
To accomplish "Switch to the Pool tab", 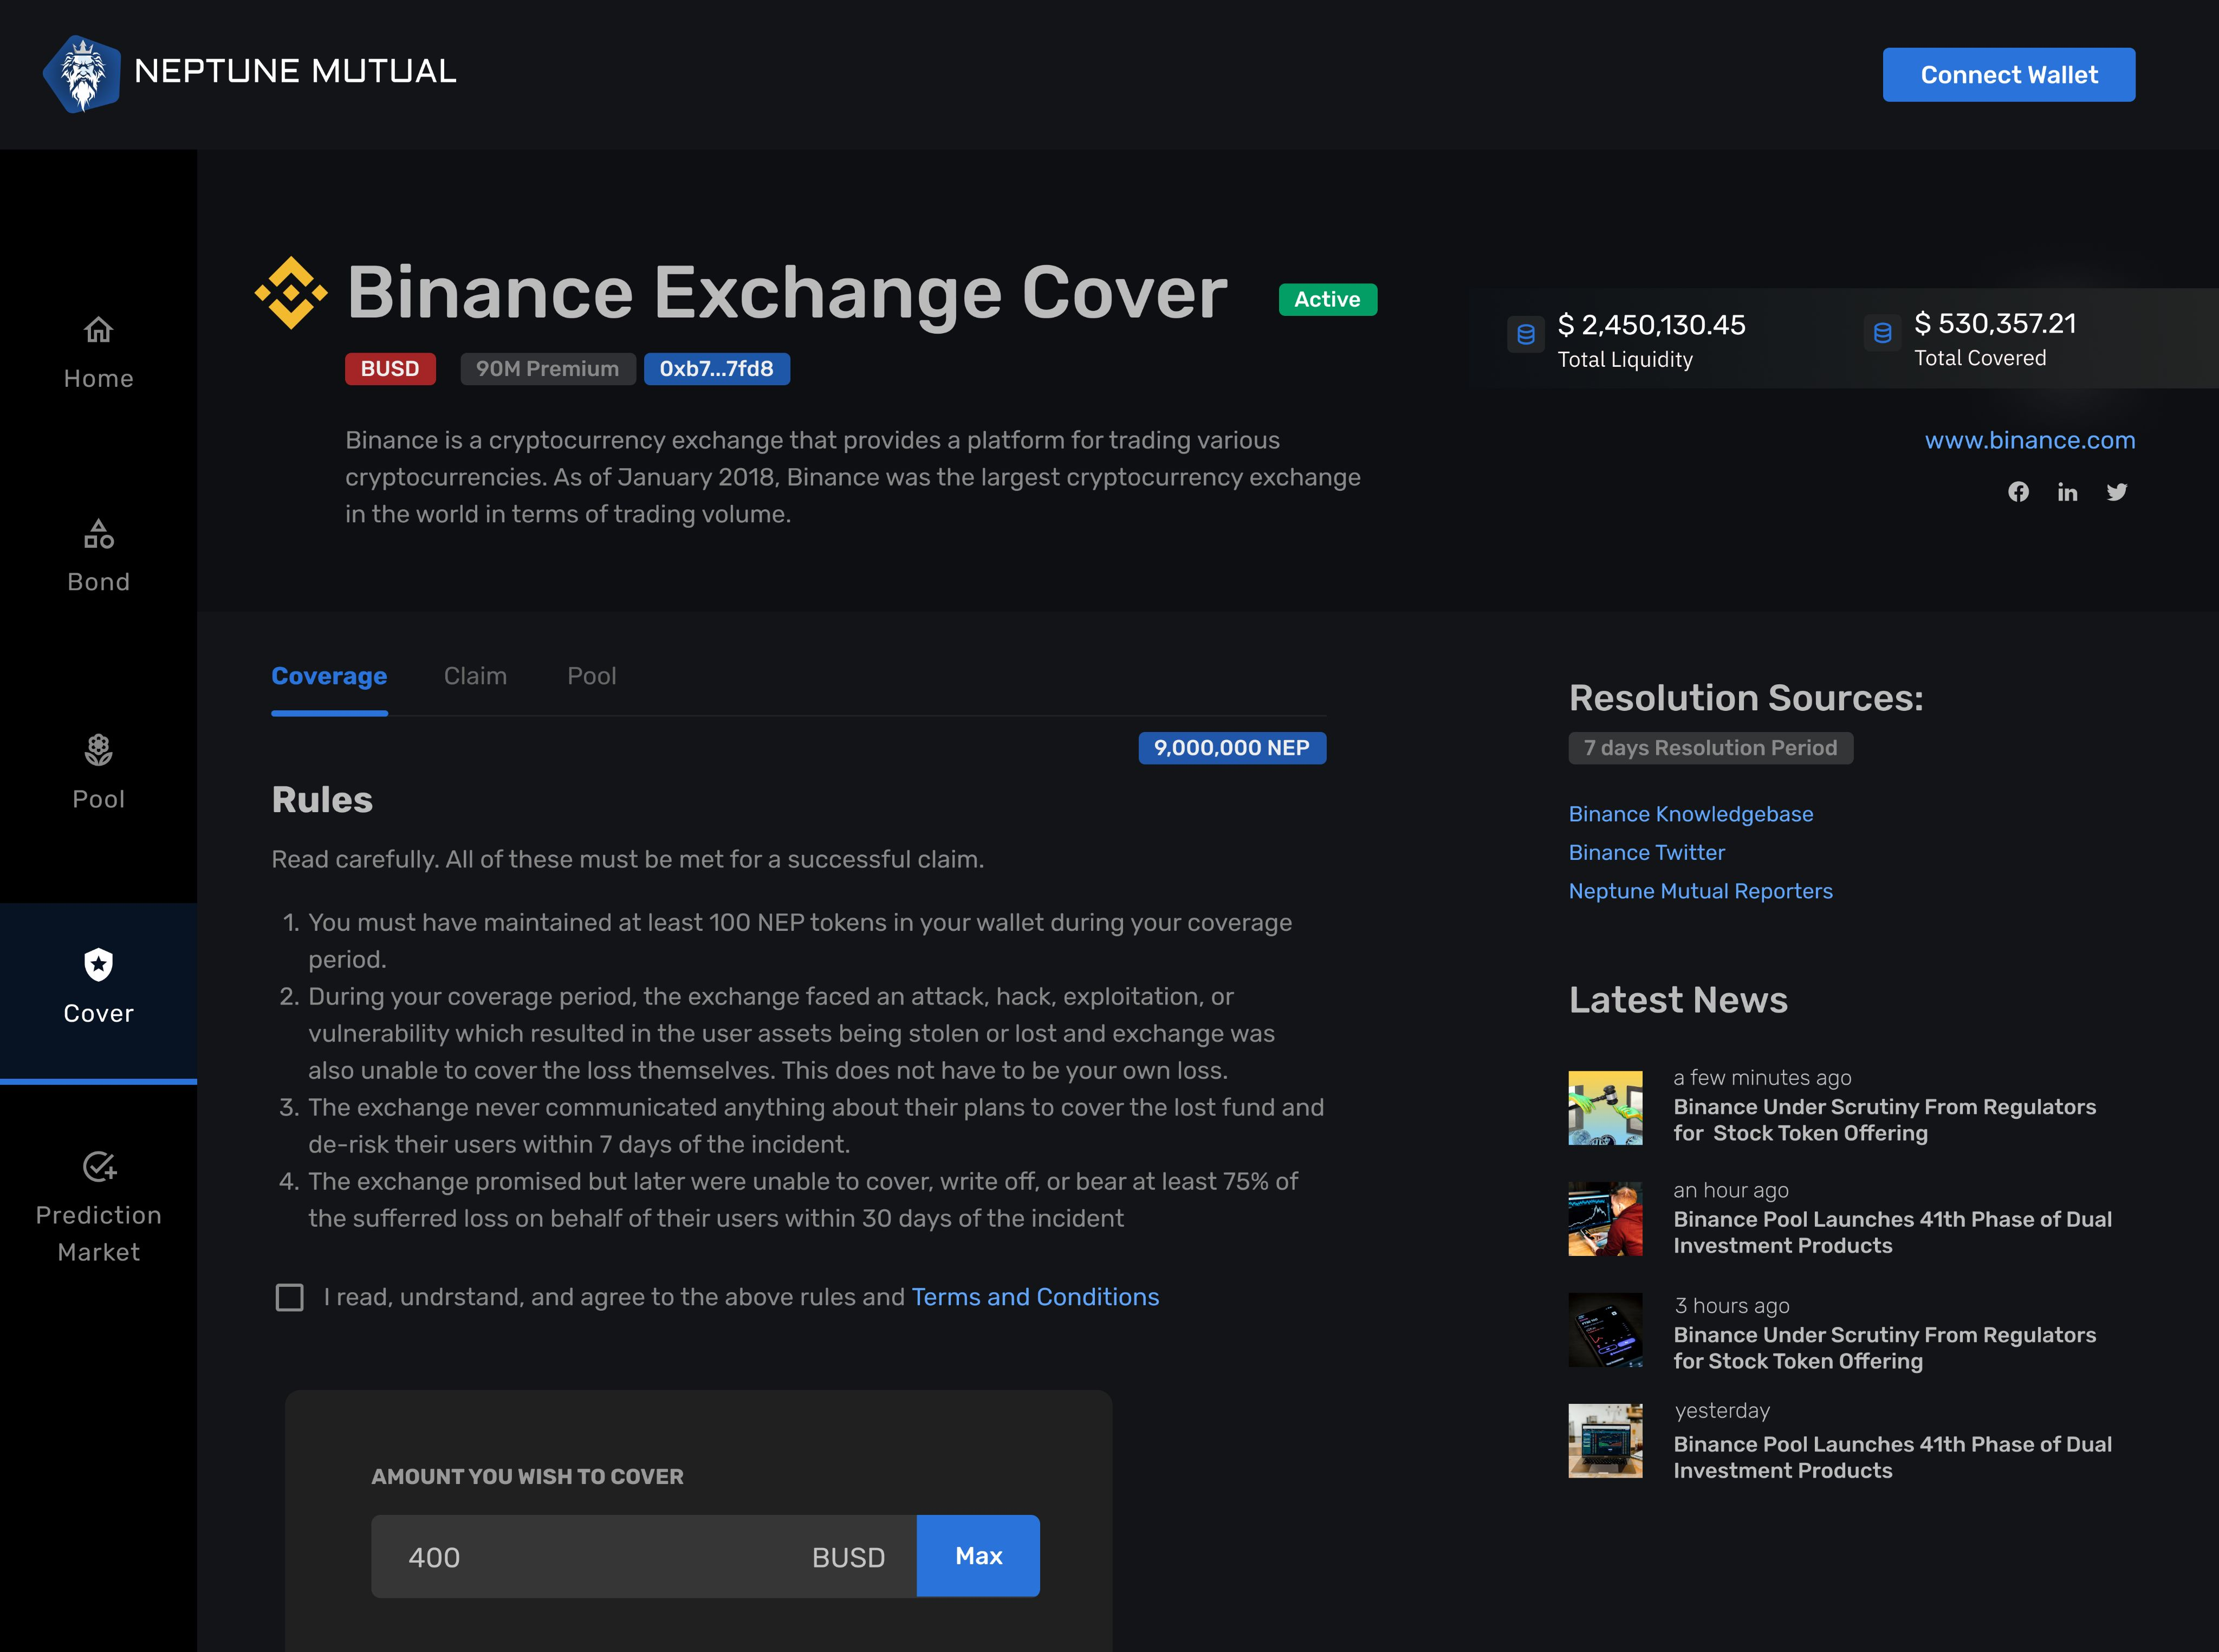I will [591, 676].
